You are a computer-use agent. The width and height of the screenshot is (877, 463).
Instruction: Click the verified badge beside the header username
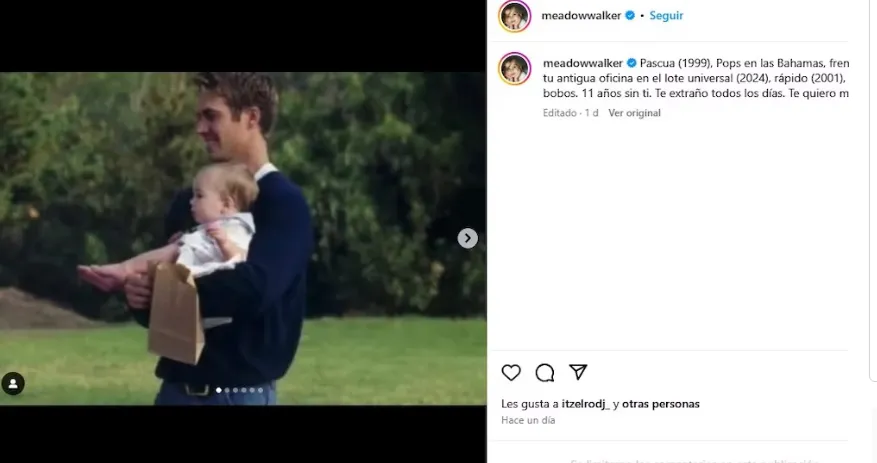tap(630, 16)
